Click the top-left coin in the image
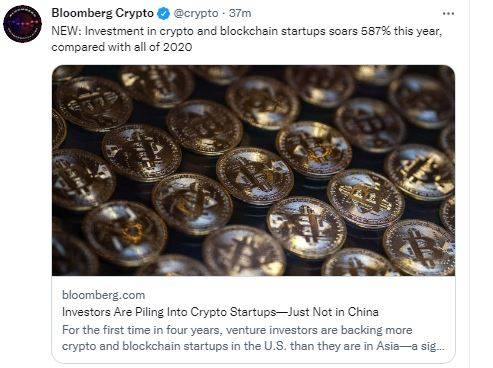The image size is (493, 368). coord(94,103)
